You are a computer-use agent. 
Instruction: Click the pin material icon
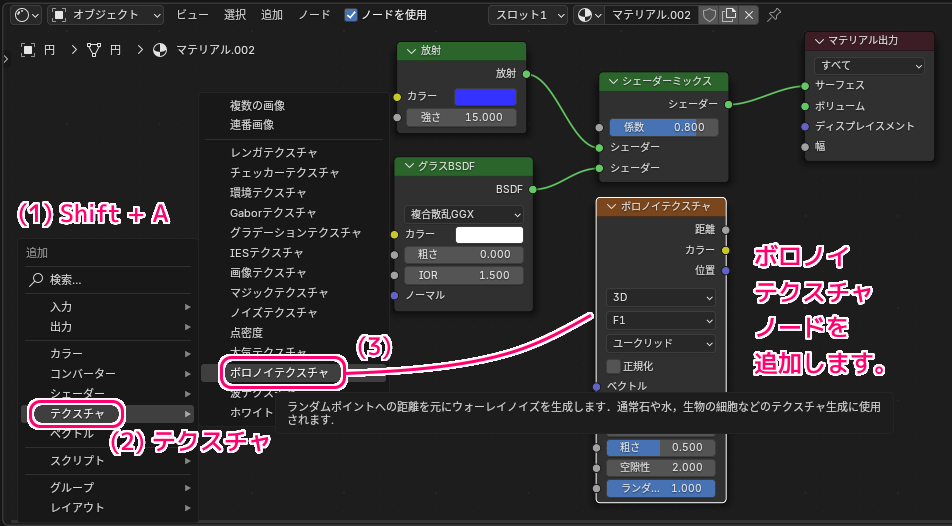(x=774, y=15)
